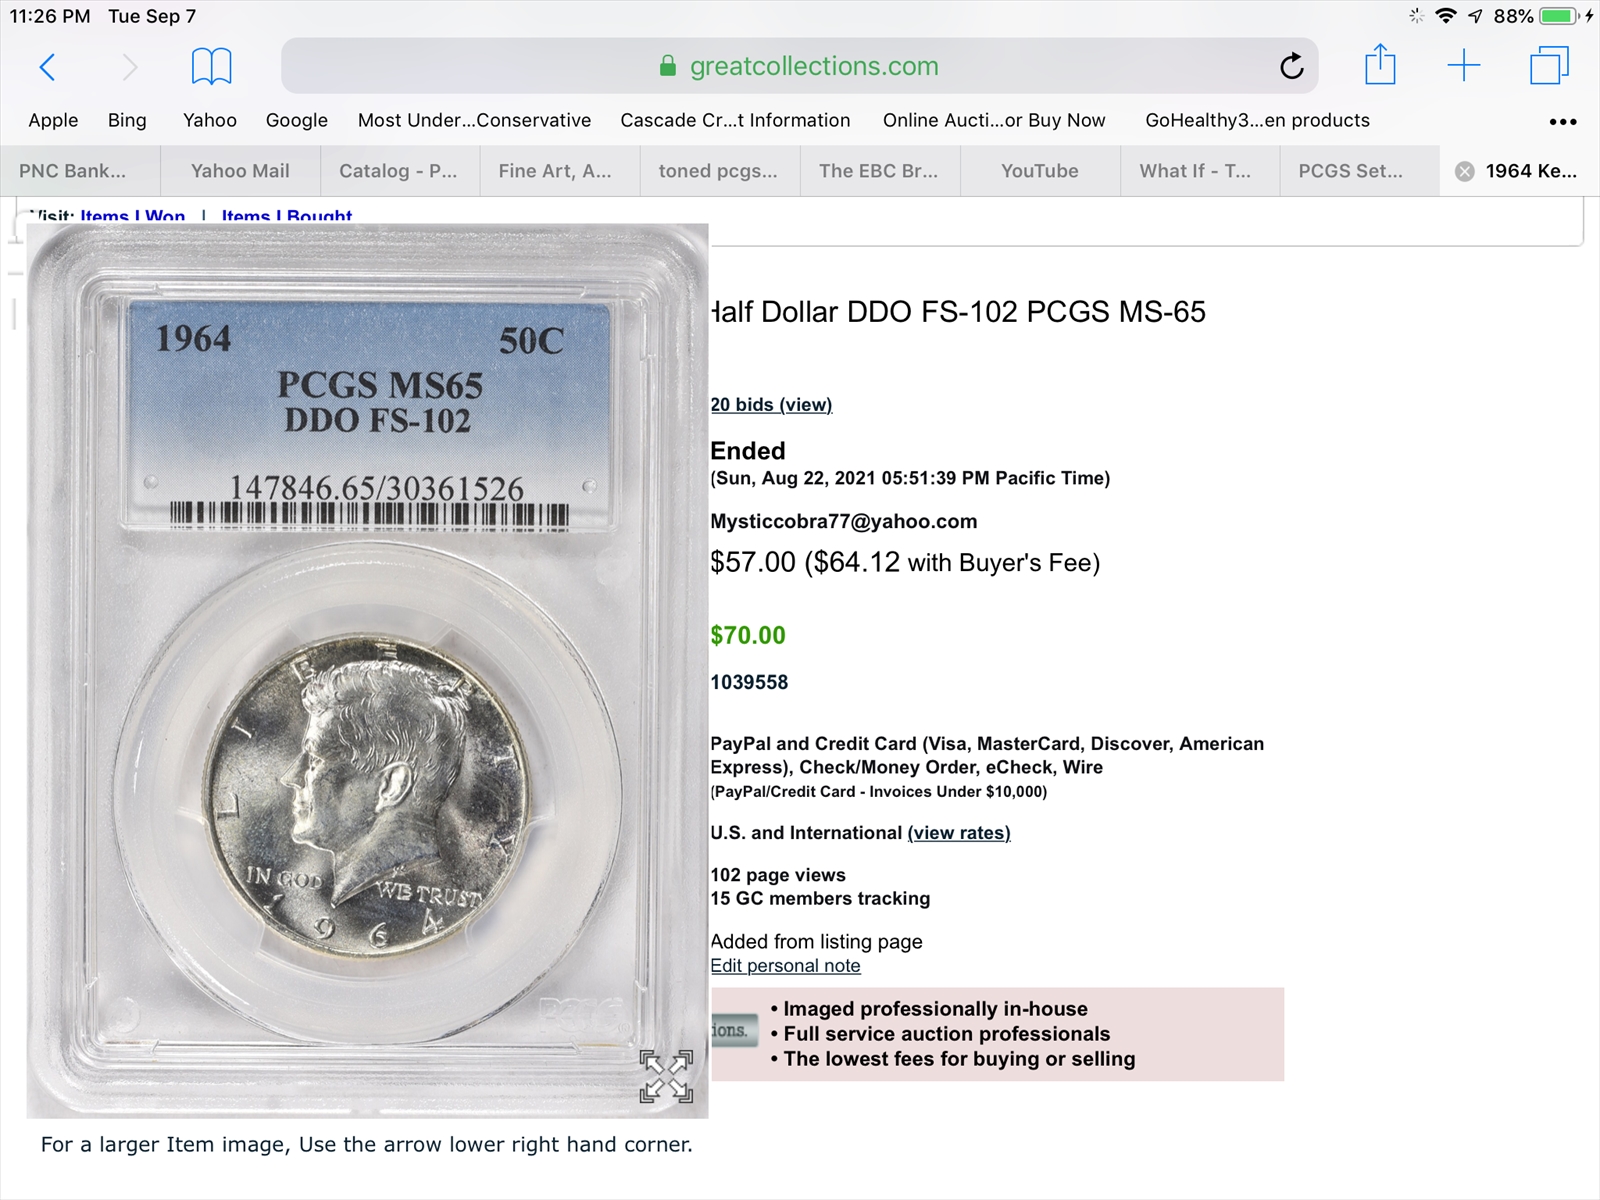The height and width of the screenshot is (1200, 1600).
Task: Go back to the previous page
Action: coord(47,67)
